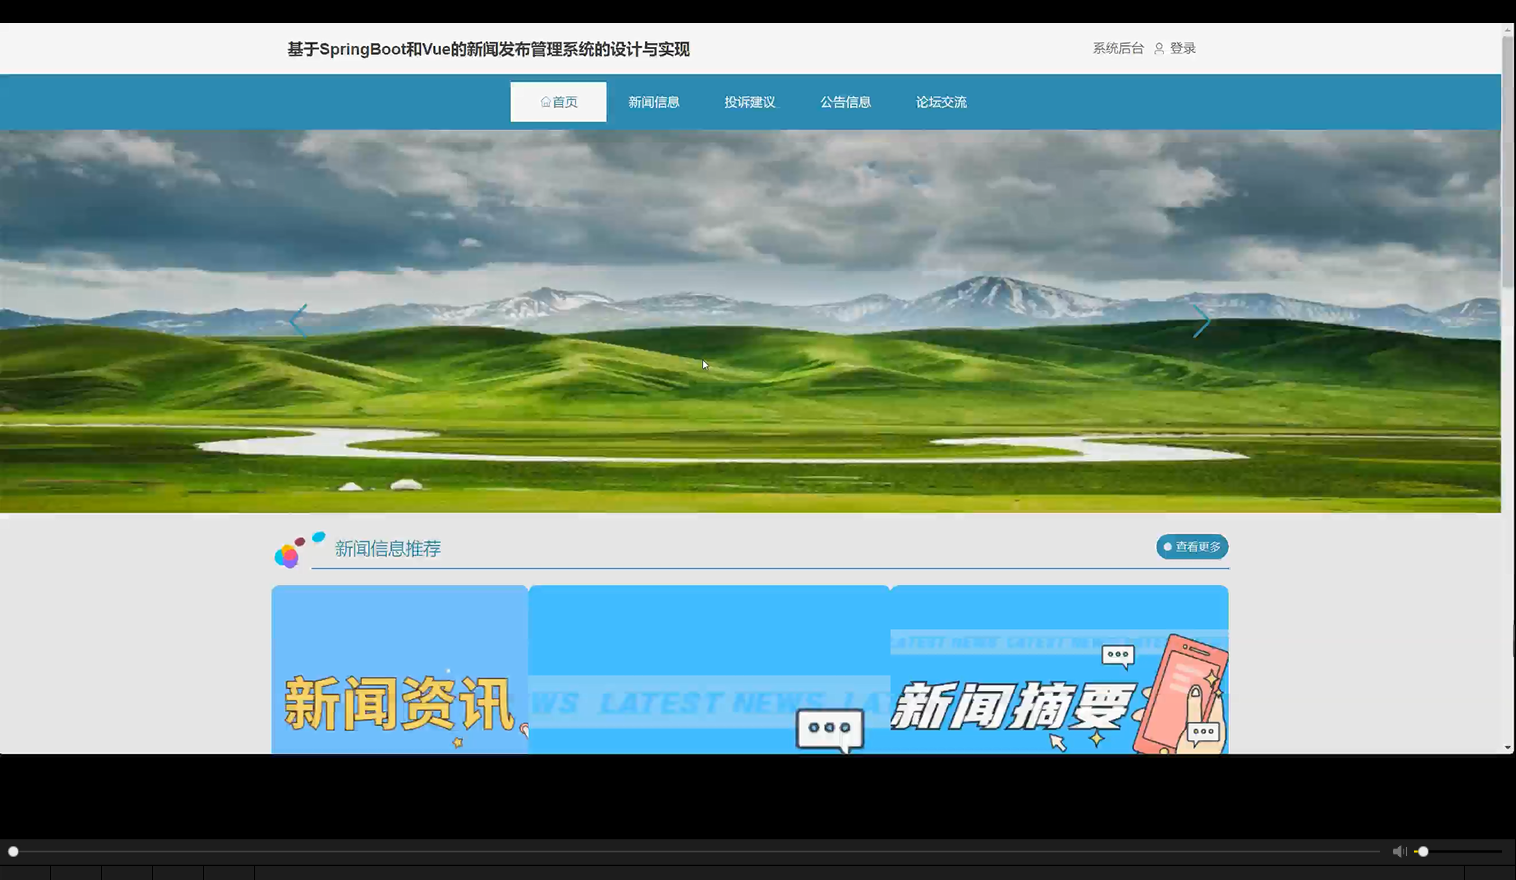Click the scrollbar up arrow
1516x880 pixels.
tap(1508, 31)
